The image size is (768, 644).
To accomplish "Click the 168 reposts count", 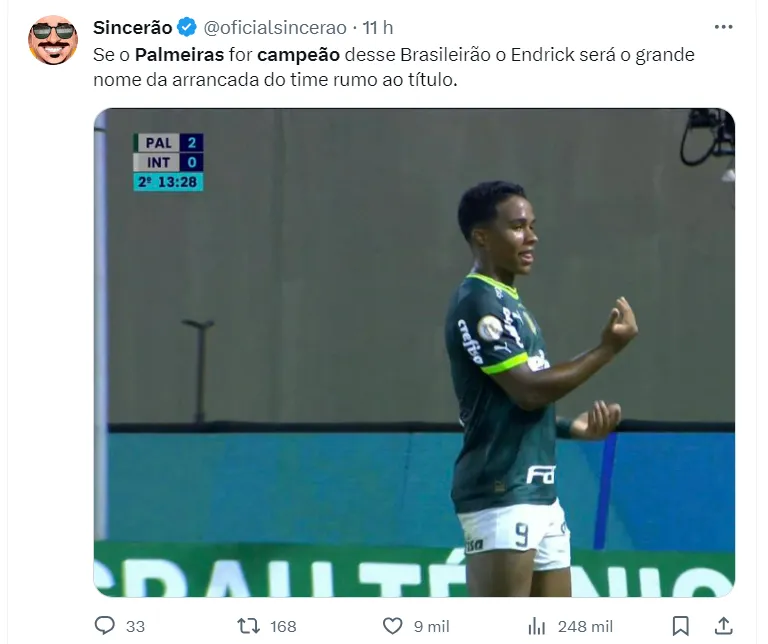I will click(283, 626).
